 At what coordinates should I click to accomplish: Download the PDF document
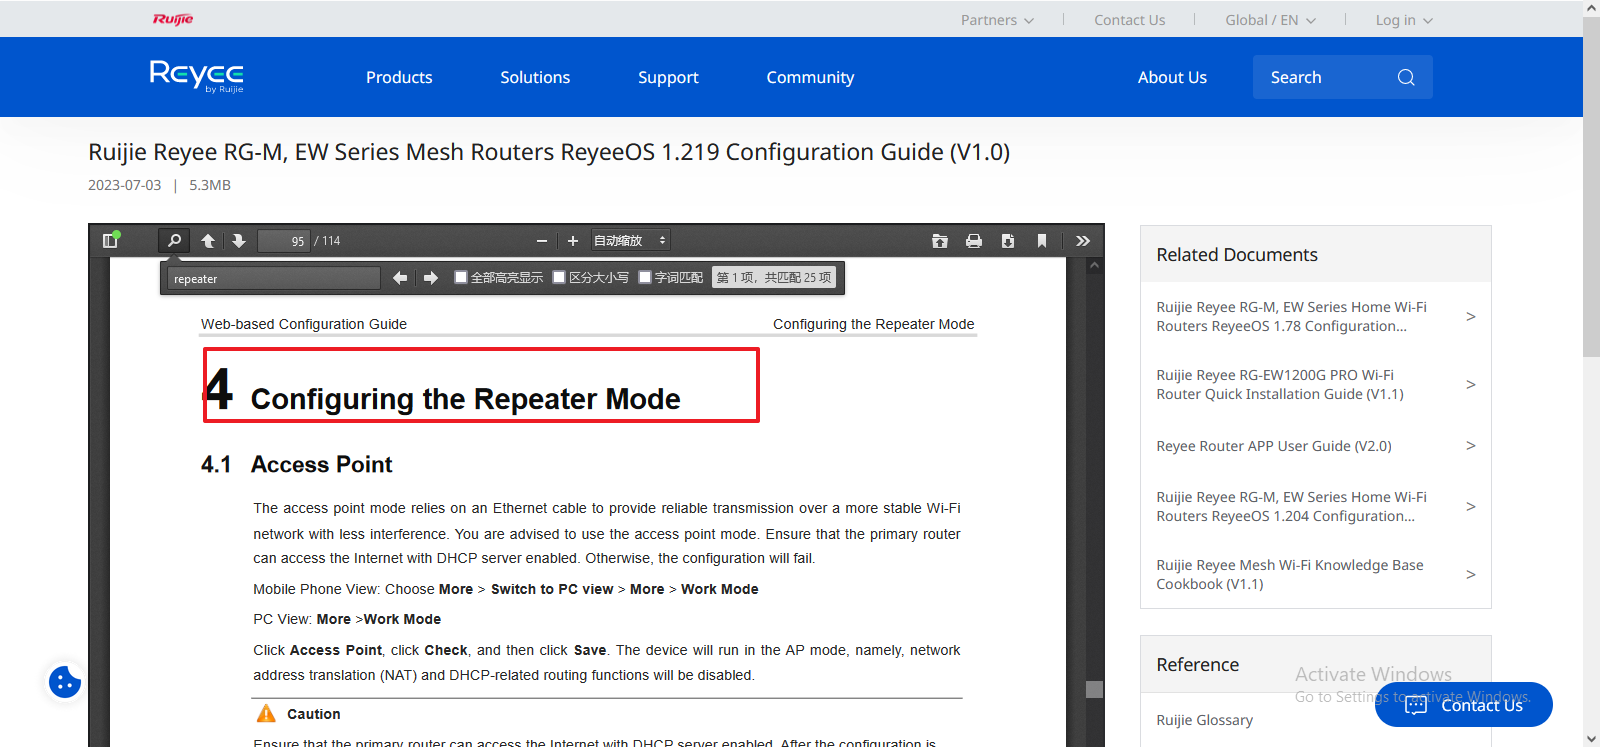click(1008, 241)
